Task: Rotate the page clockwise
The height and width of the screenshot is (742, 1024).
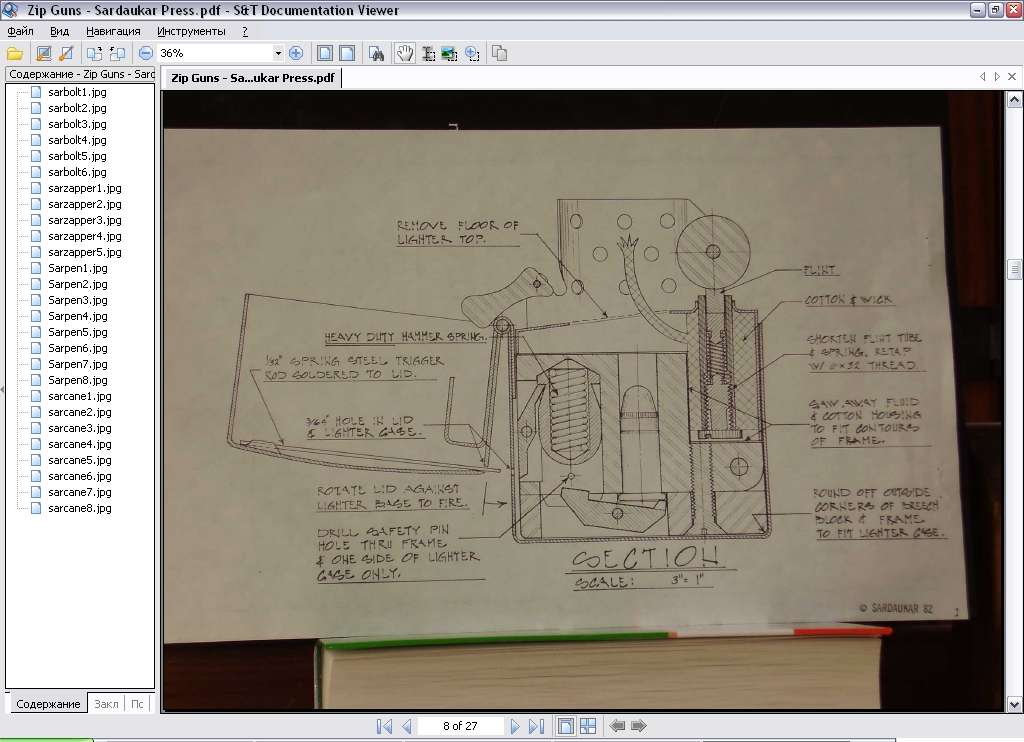Action: [94, 54]
